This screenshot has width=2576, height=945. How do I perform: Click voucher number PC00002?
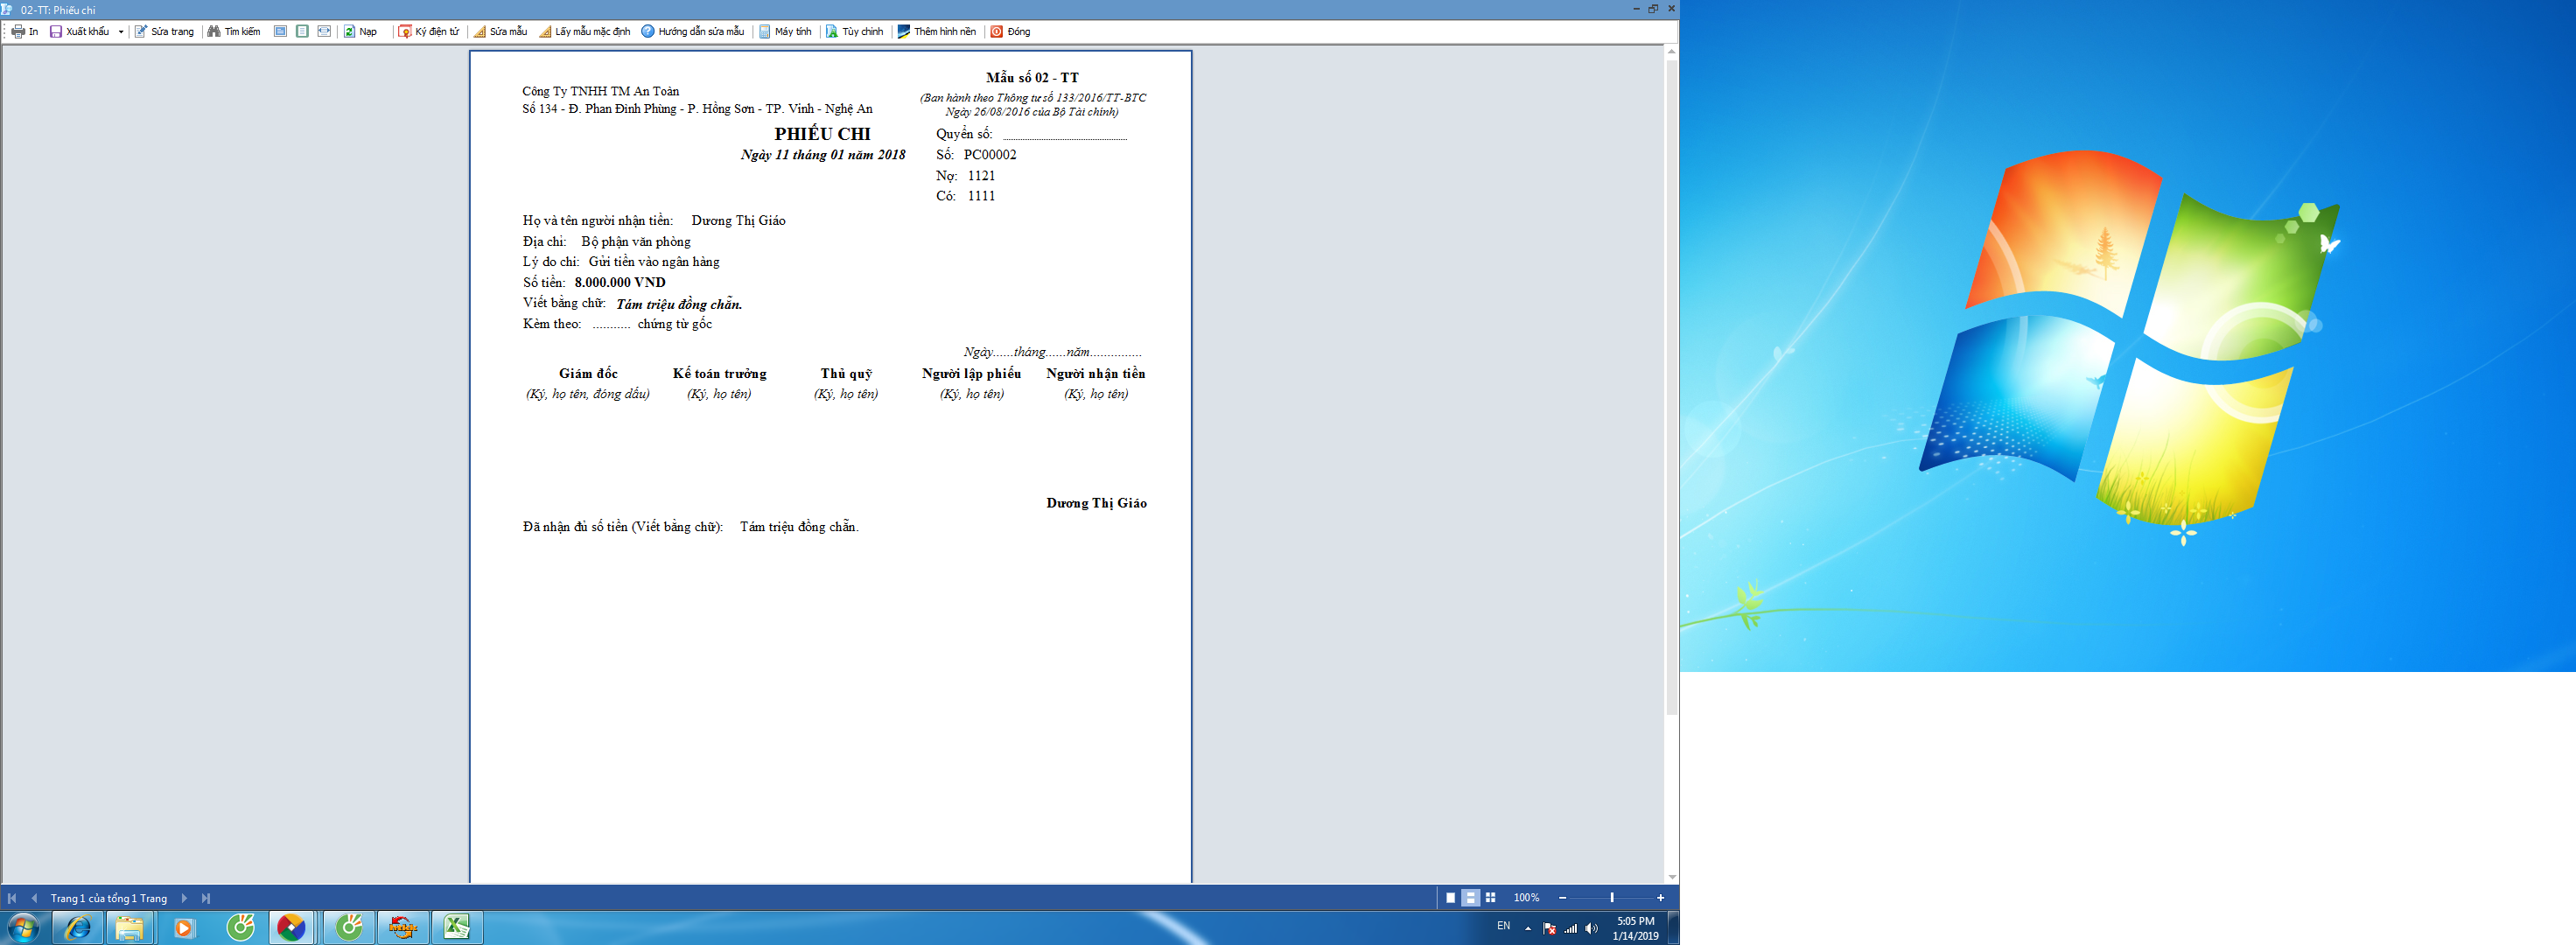[990, 155]
